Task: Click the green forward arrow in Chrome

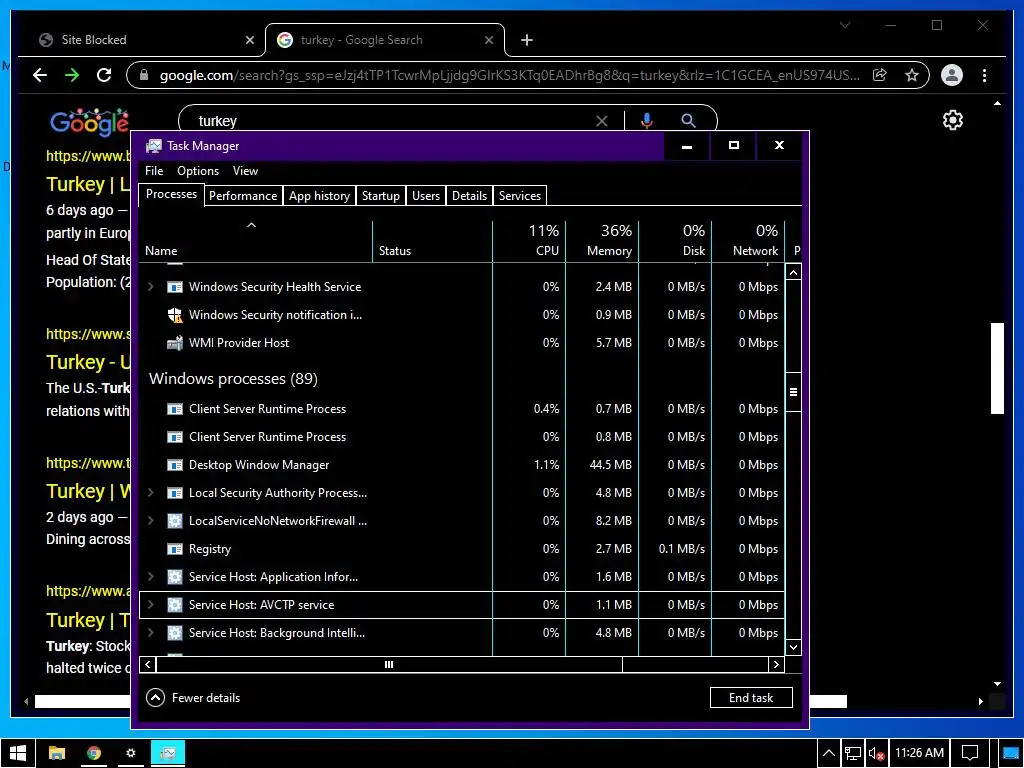Action: (72, 75)
